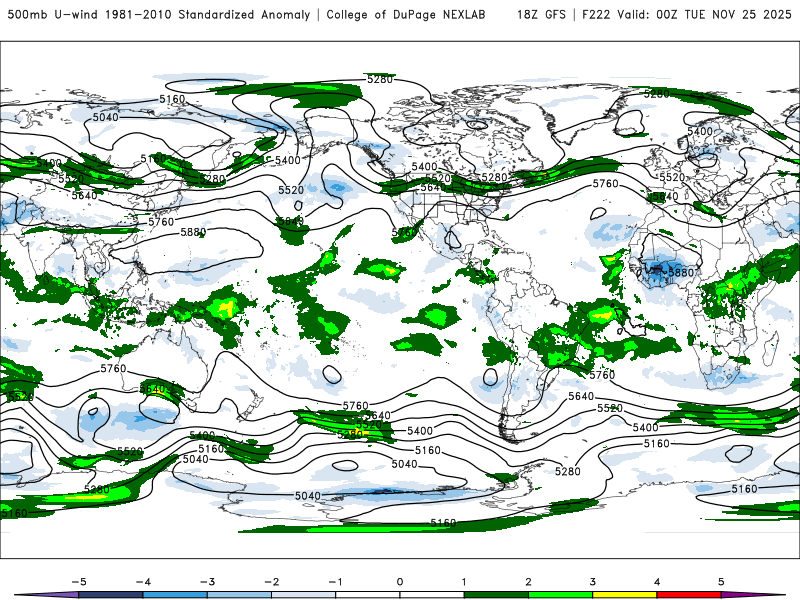This screenshot has width=800, height=600.
Task: Click the '3' colorbar tick label
Action: [x=592, y=582]
